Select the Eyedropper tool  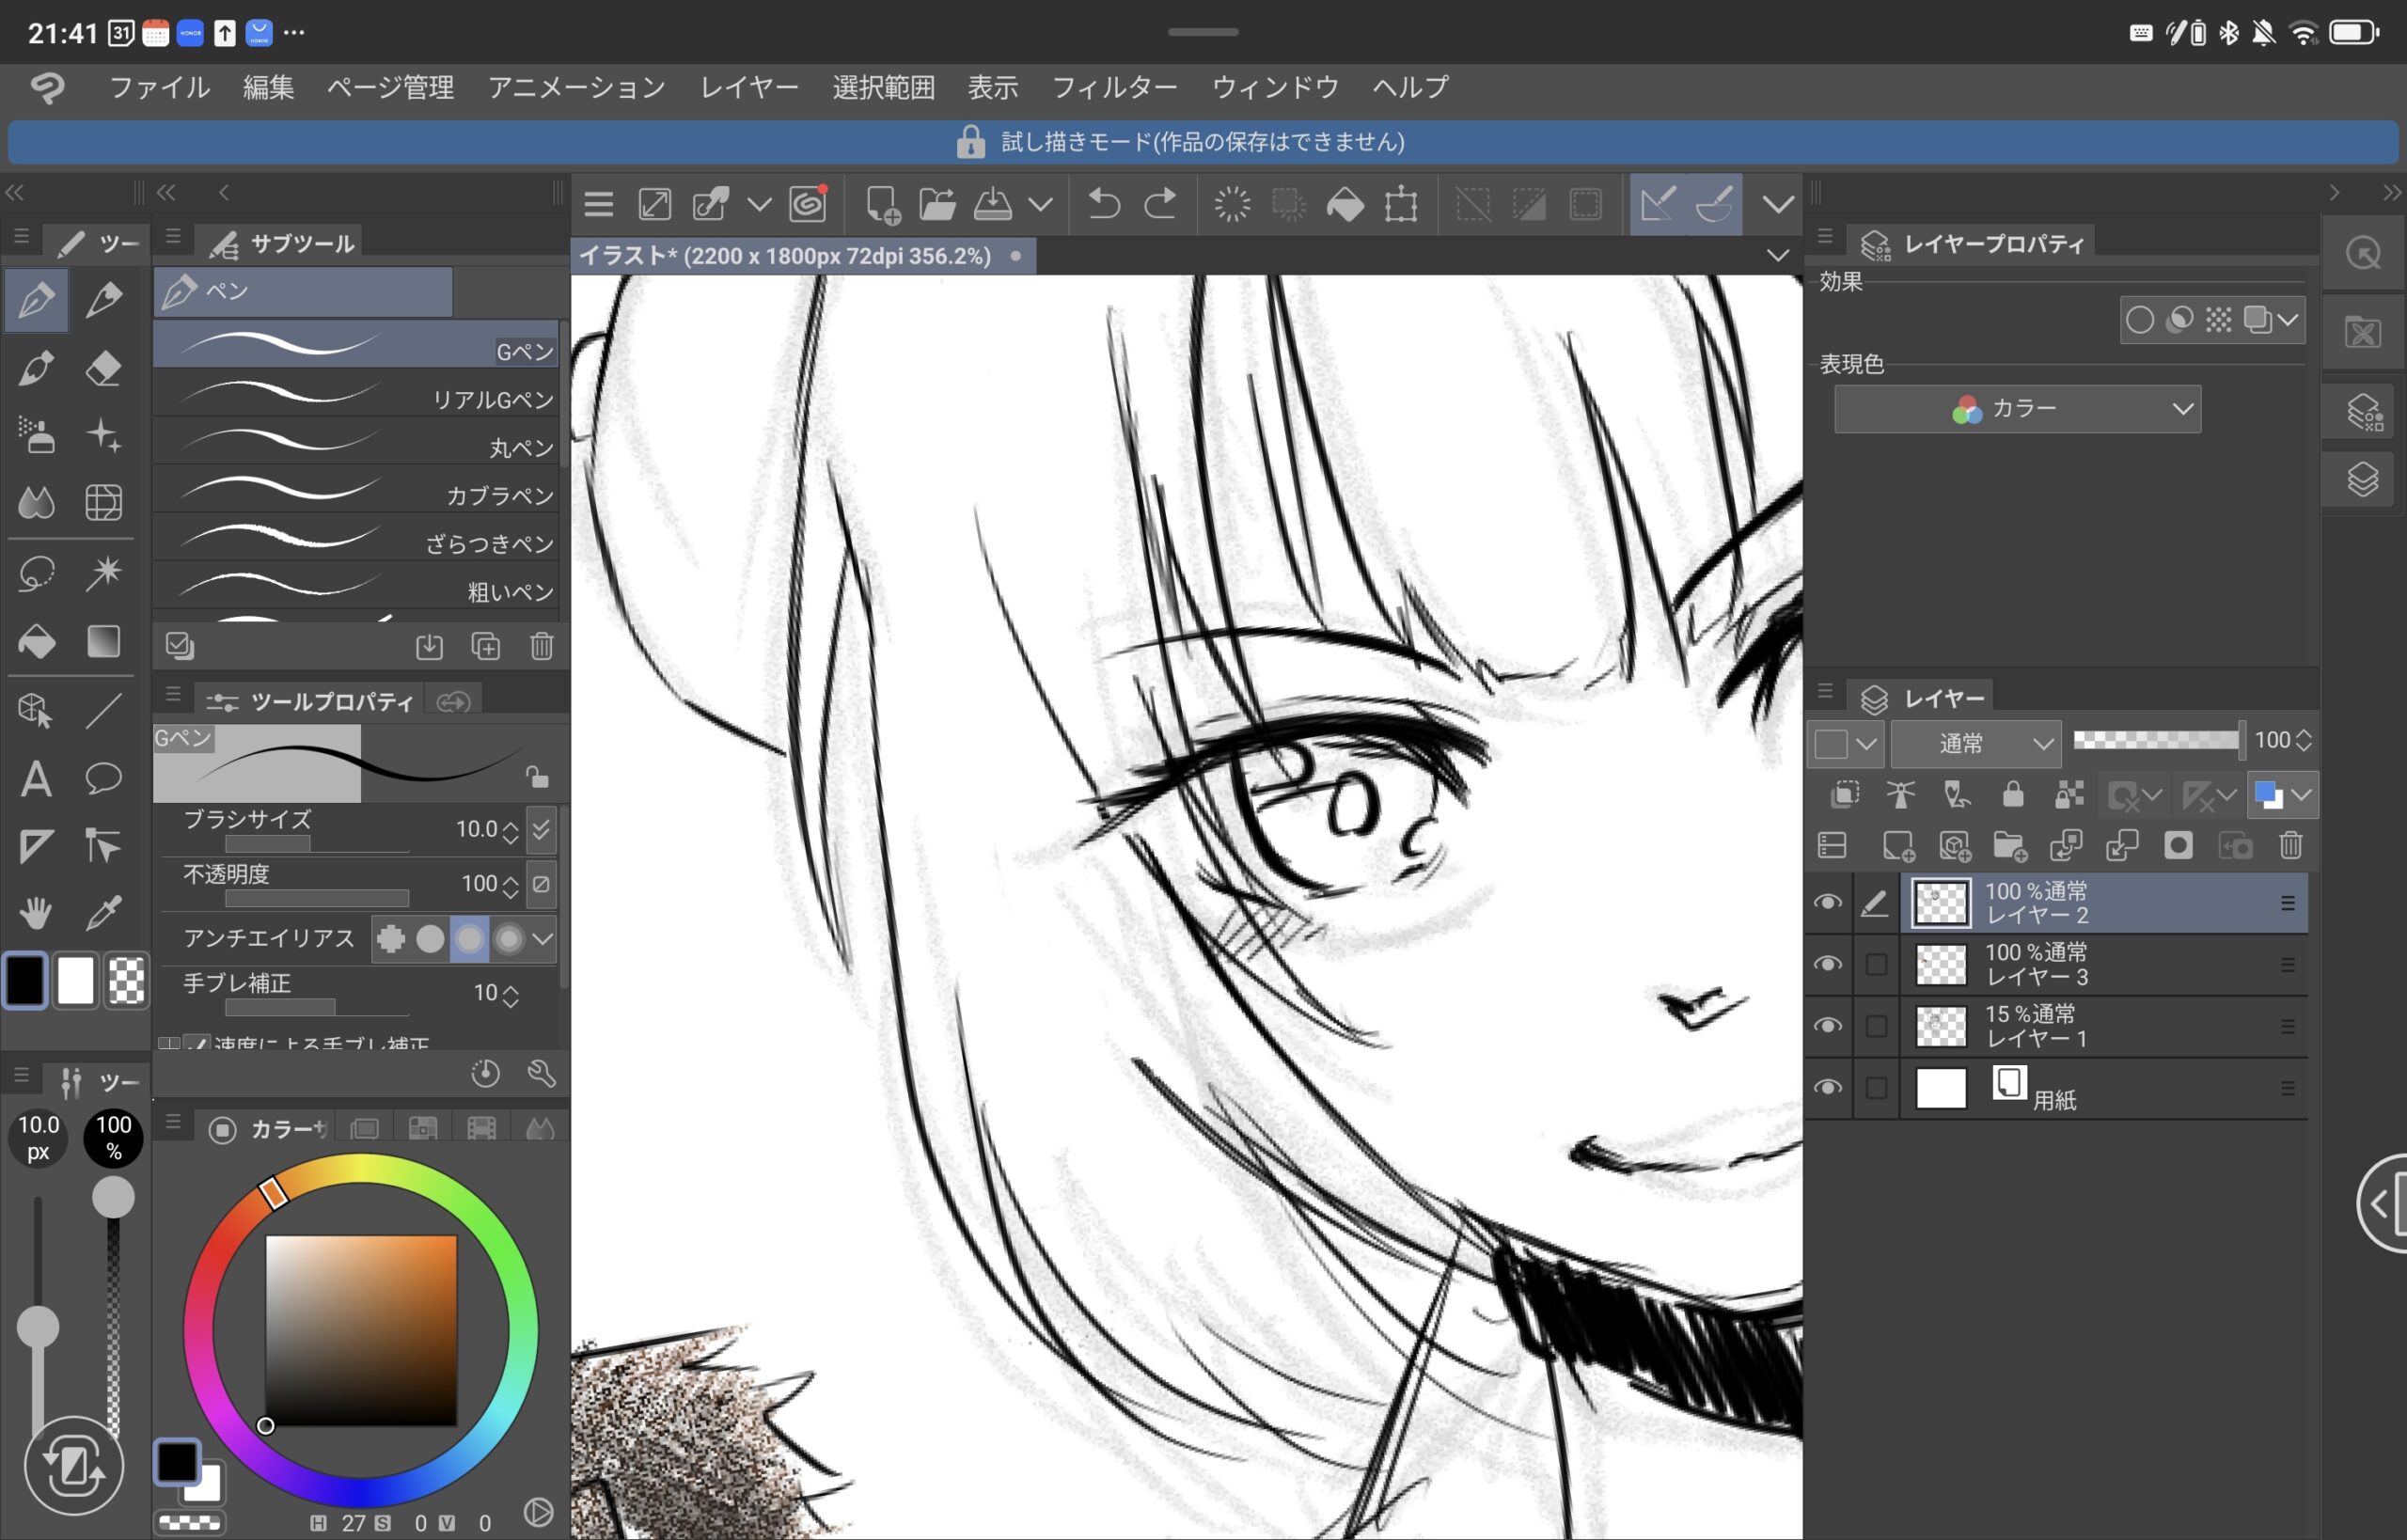[104, 911]
